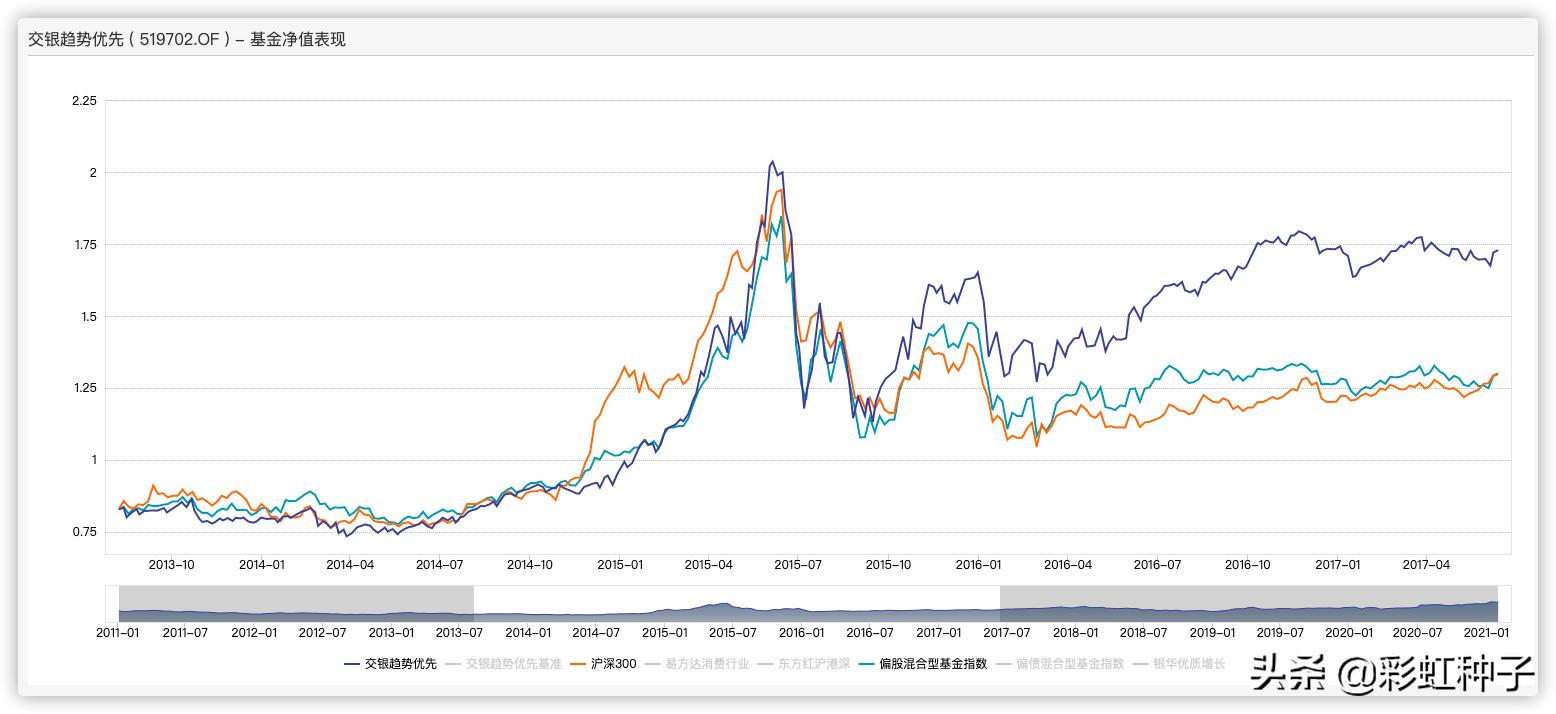Click the highest peak of dark blue line

click(772, 161)
